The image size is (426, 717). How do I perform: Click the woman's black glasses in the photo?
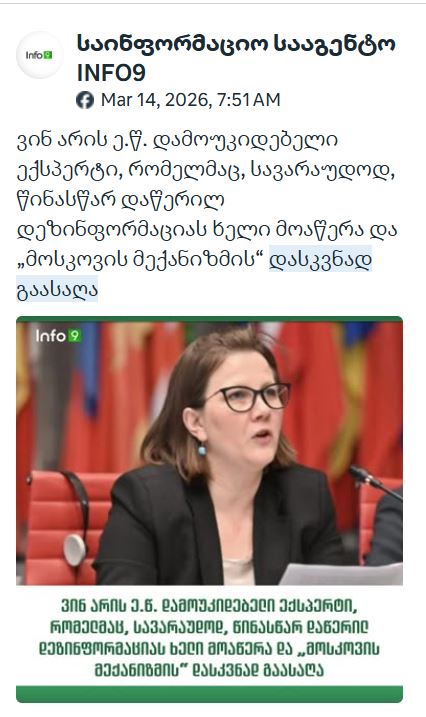coord(254,397)
